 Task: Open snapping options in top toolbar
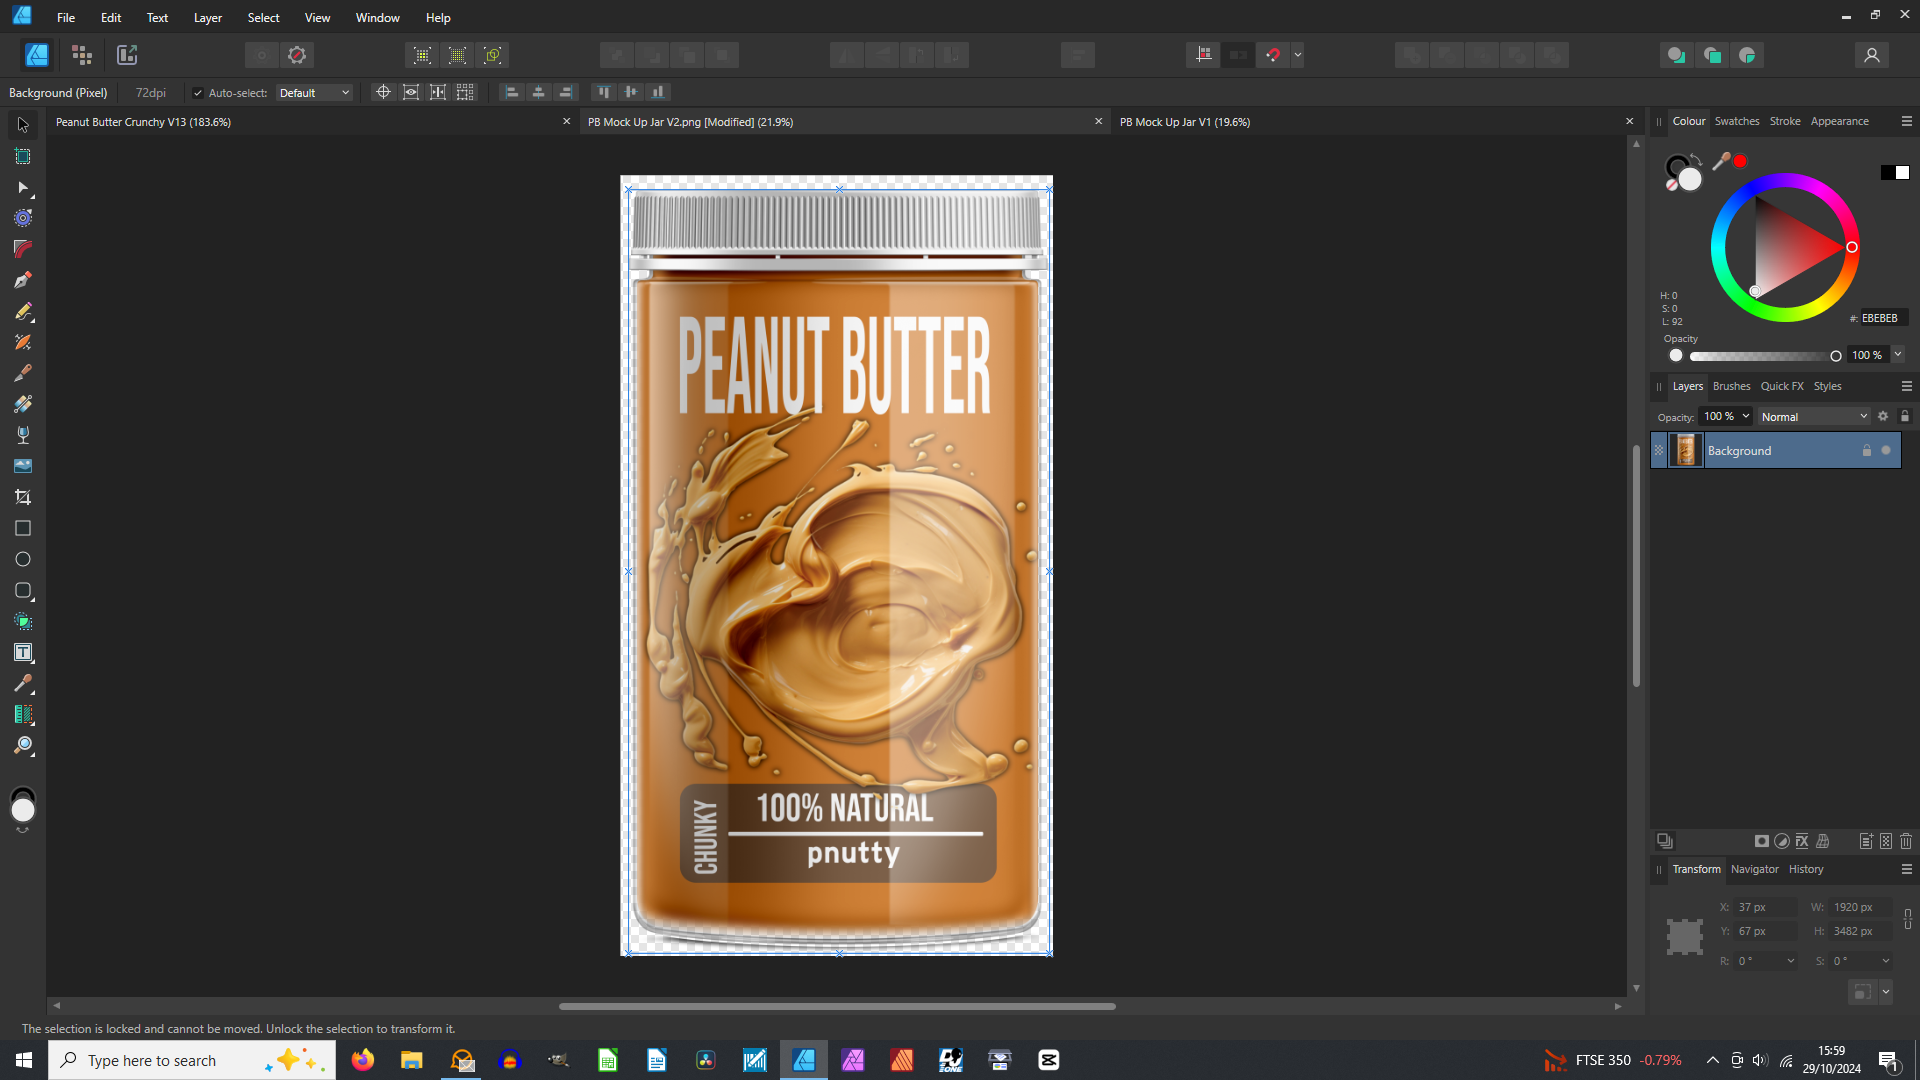(x=1272, y=55)
